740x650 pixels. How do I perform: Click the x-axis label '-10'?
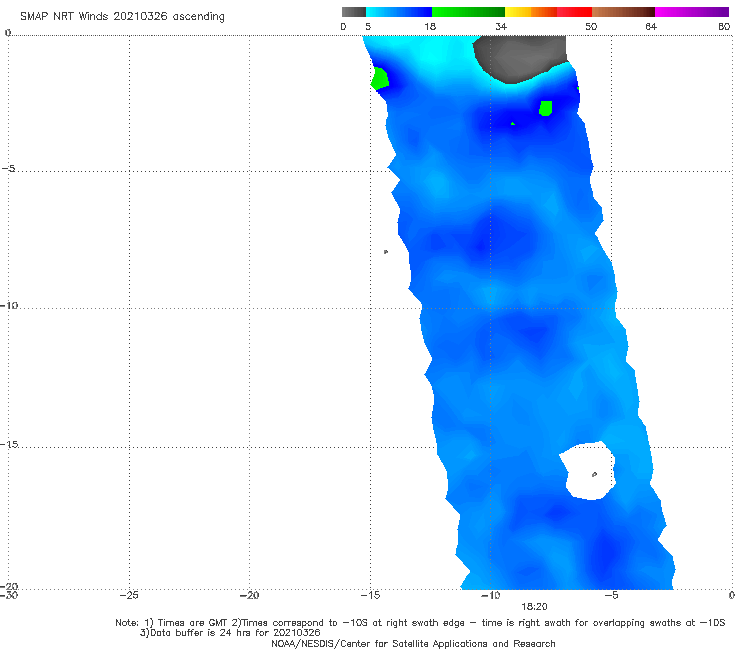[x=490, y=595]
